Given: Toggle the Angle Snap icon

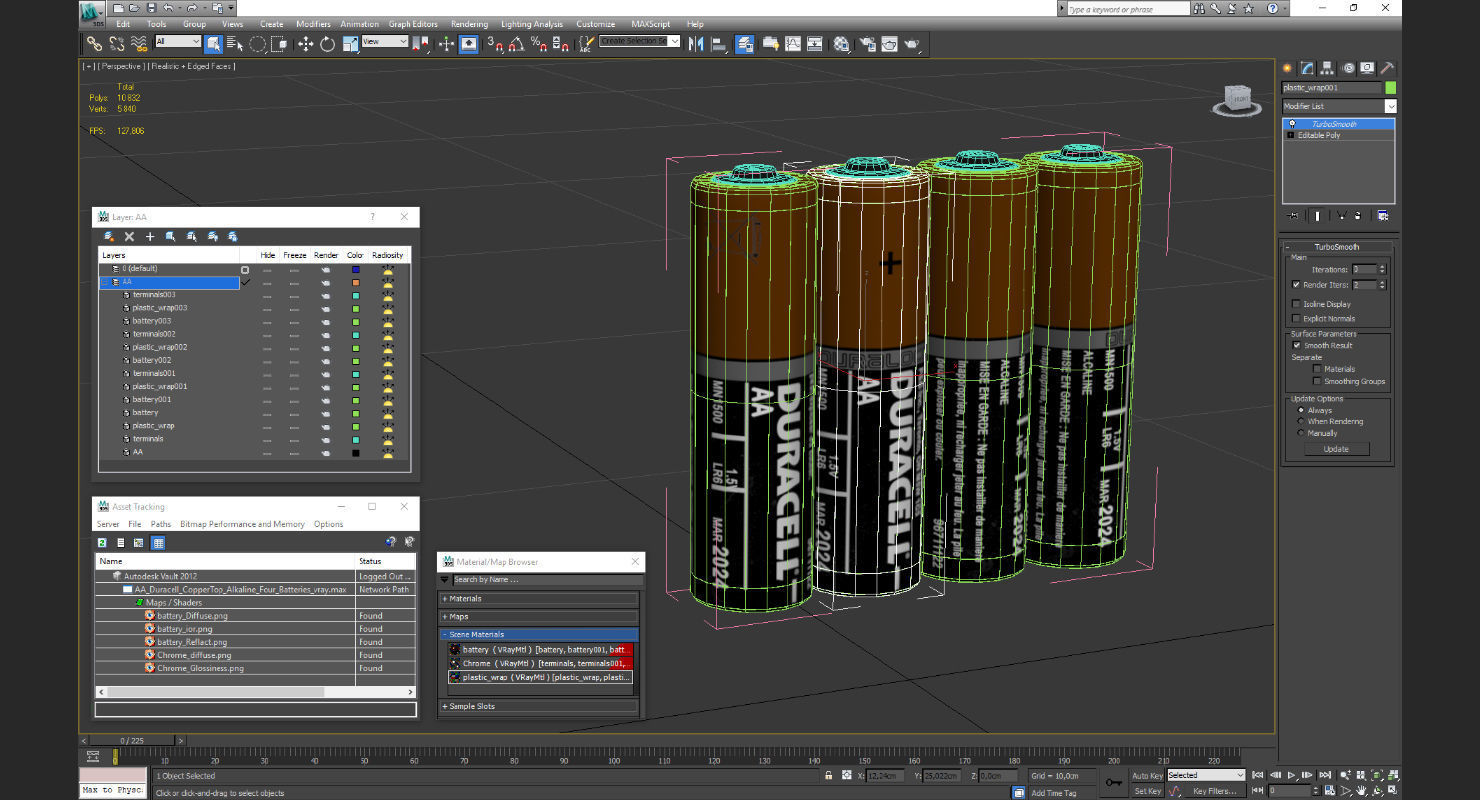Looking at the screenshot, I should (517, 44).
